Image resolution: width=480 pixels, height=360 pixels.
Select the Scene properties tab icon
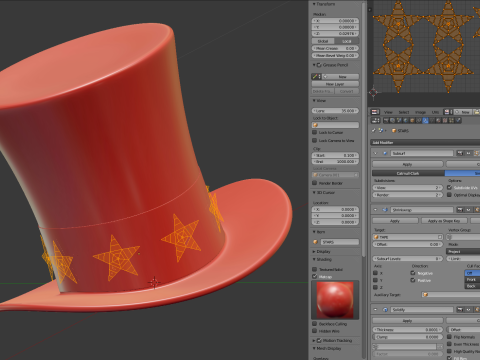[399, 120]
